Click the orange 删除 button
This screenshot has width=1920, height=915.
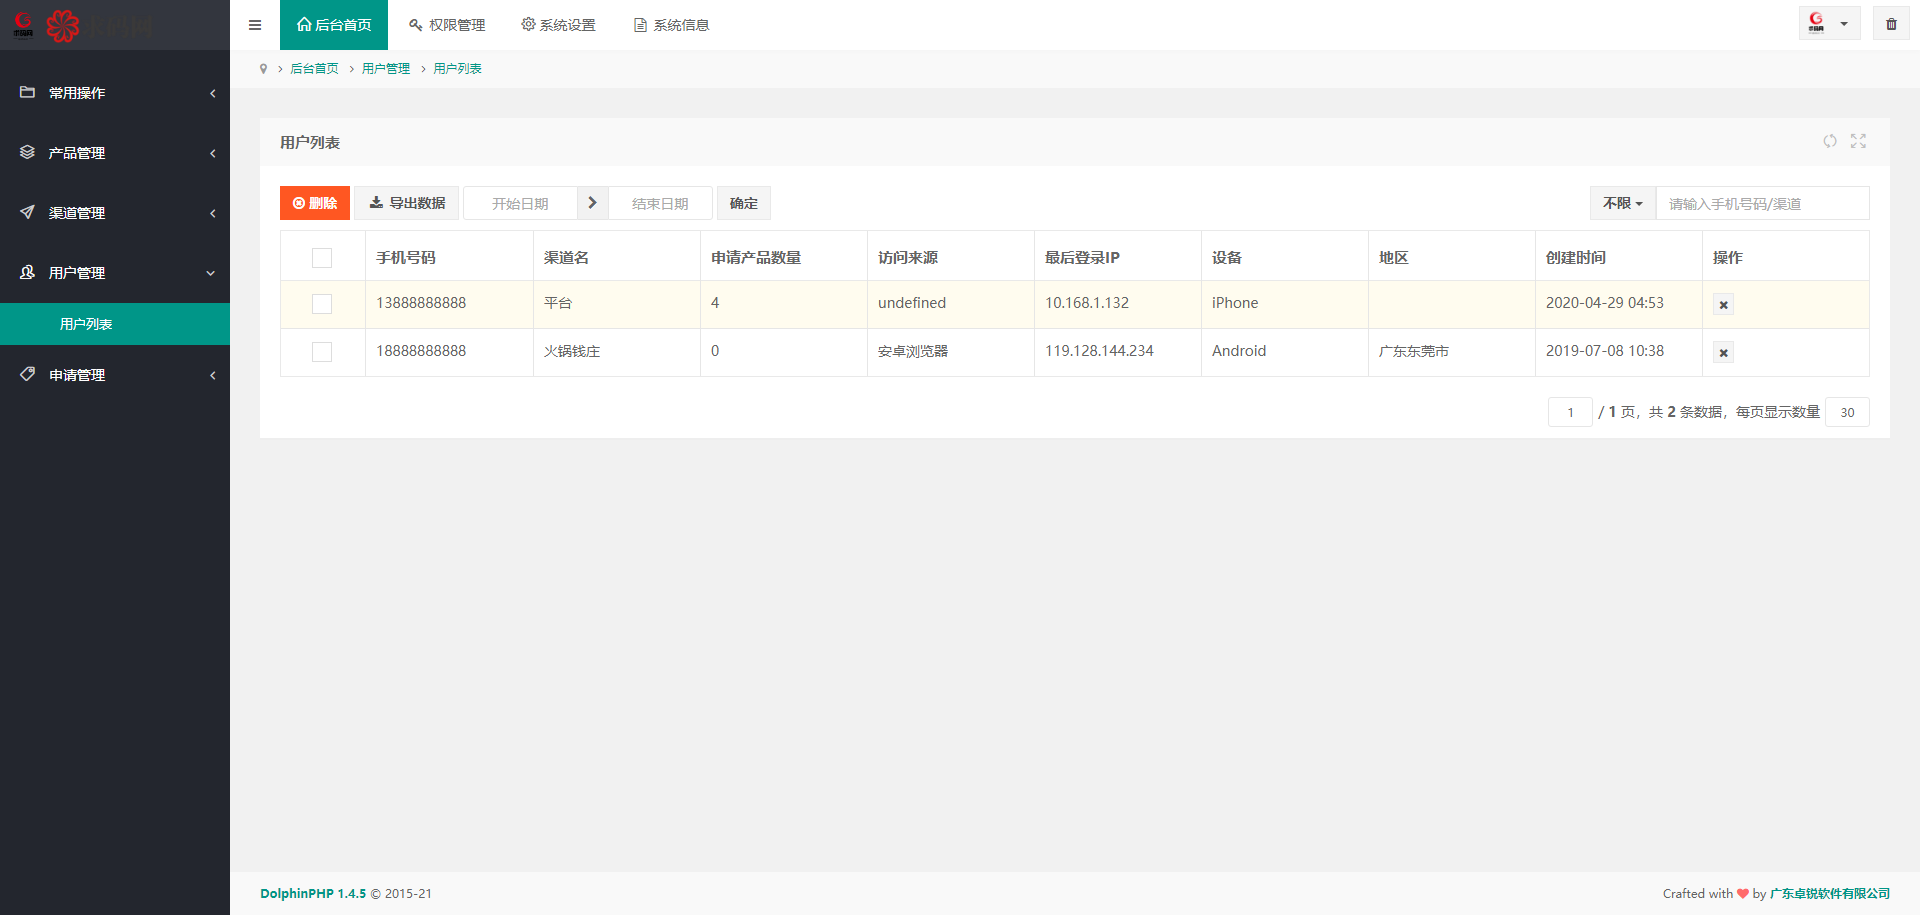coord(315,203)
